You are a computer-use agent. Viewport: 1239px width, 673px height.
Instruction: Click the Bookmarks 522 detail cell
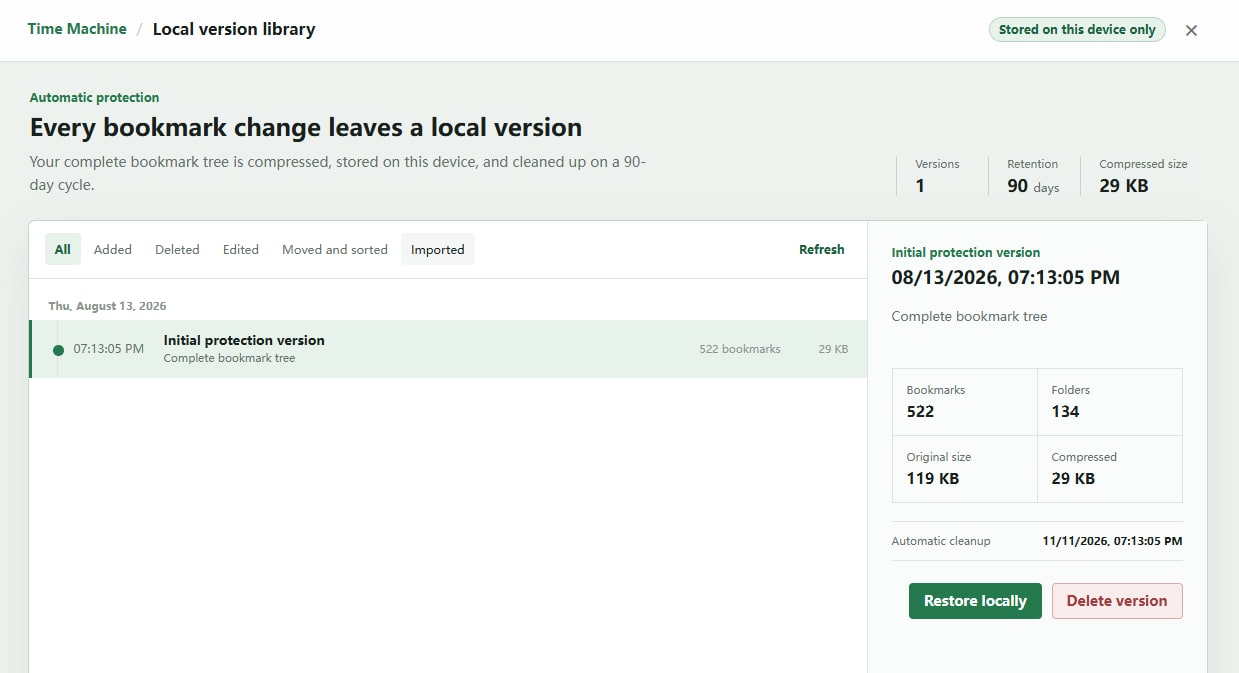(x=965, y=402)
